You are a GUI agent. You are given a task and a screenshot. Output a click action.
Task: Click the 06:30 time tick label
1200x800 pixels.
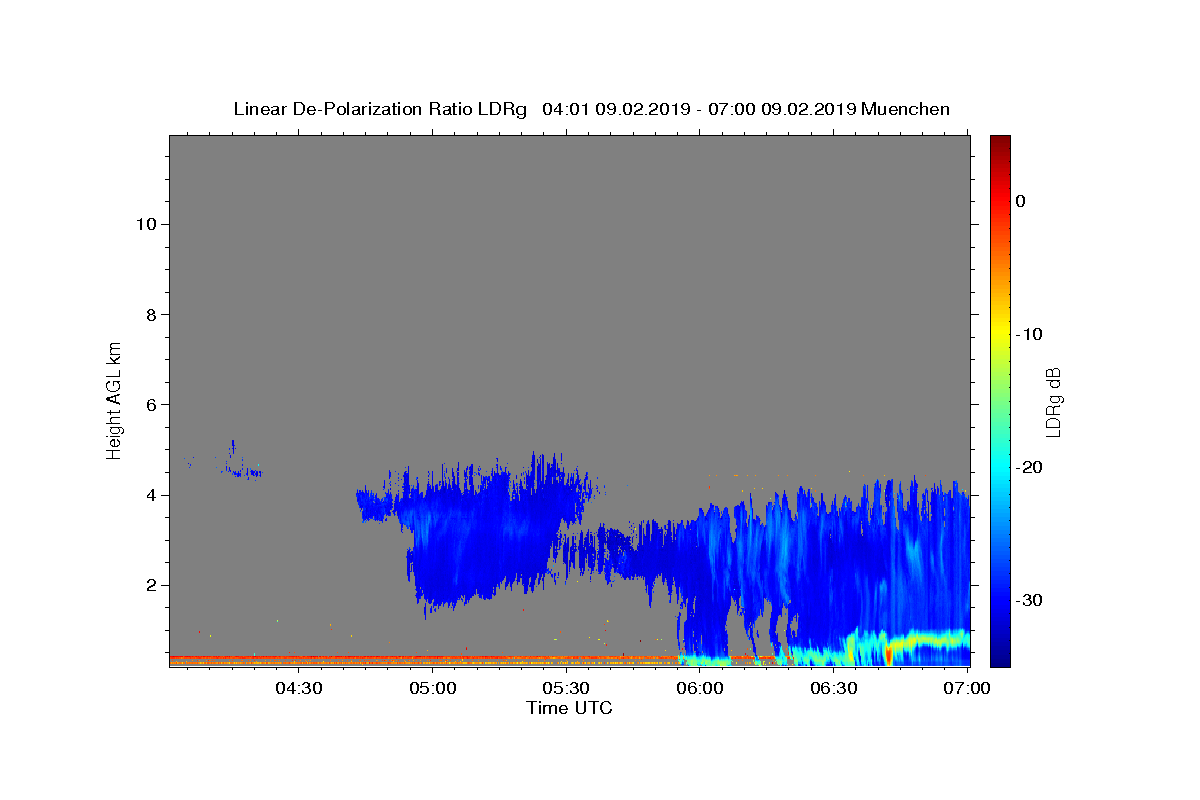[x=834, y=688]
